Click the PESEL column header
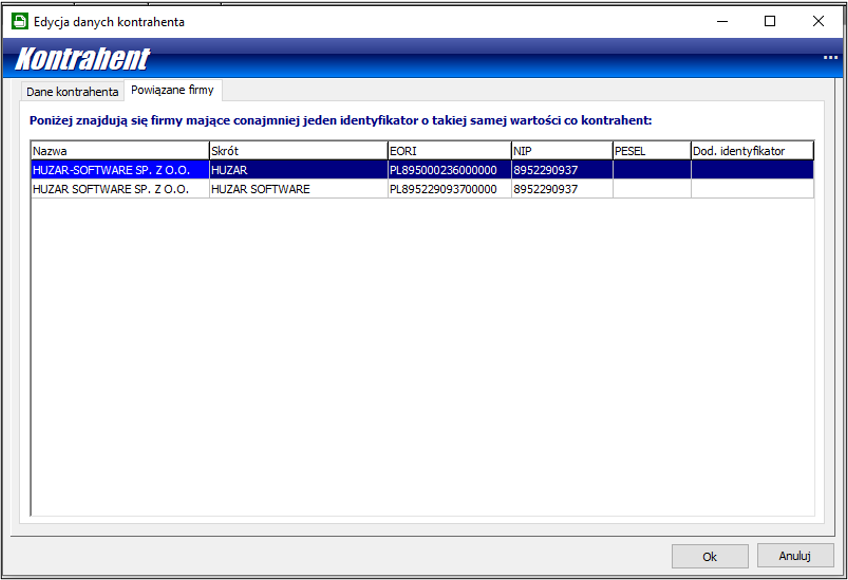The width and height of the screenshot is (848, 580). [651, 151]
